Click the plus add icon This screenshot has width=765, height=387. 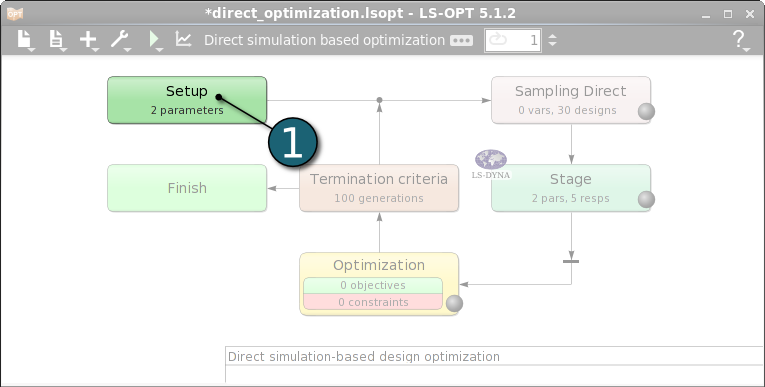pyautogui.click(x=88, y=39)
